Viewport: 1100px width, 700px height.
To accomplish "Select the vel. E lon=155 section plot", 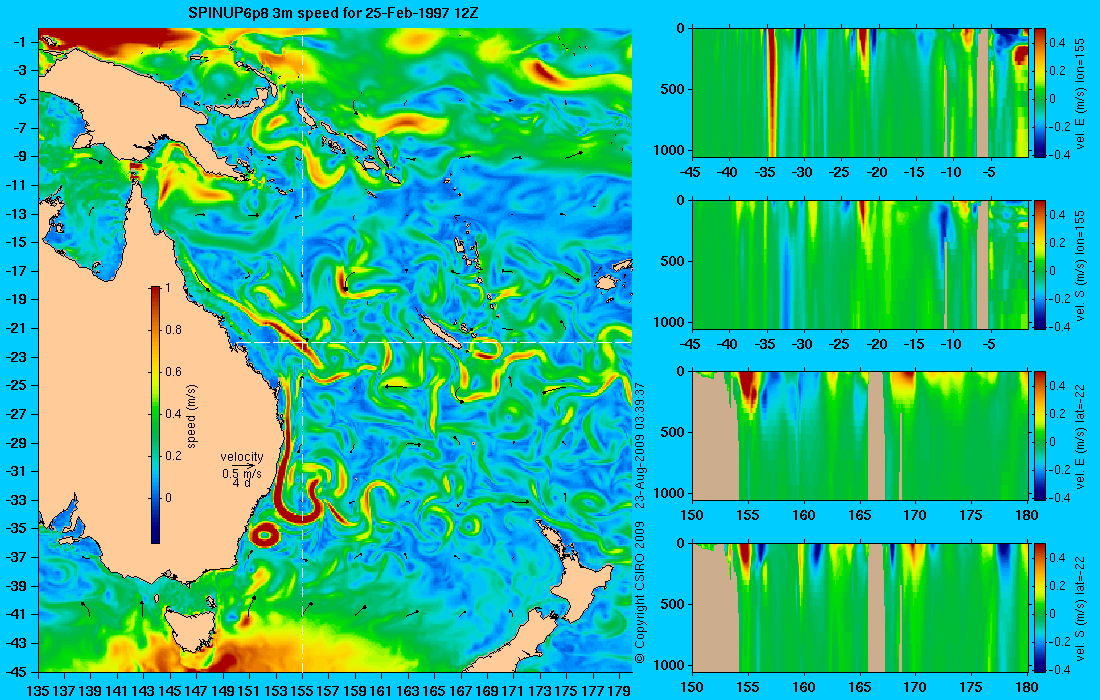I will pyautogui.click(x=860, y=93).
